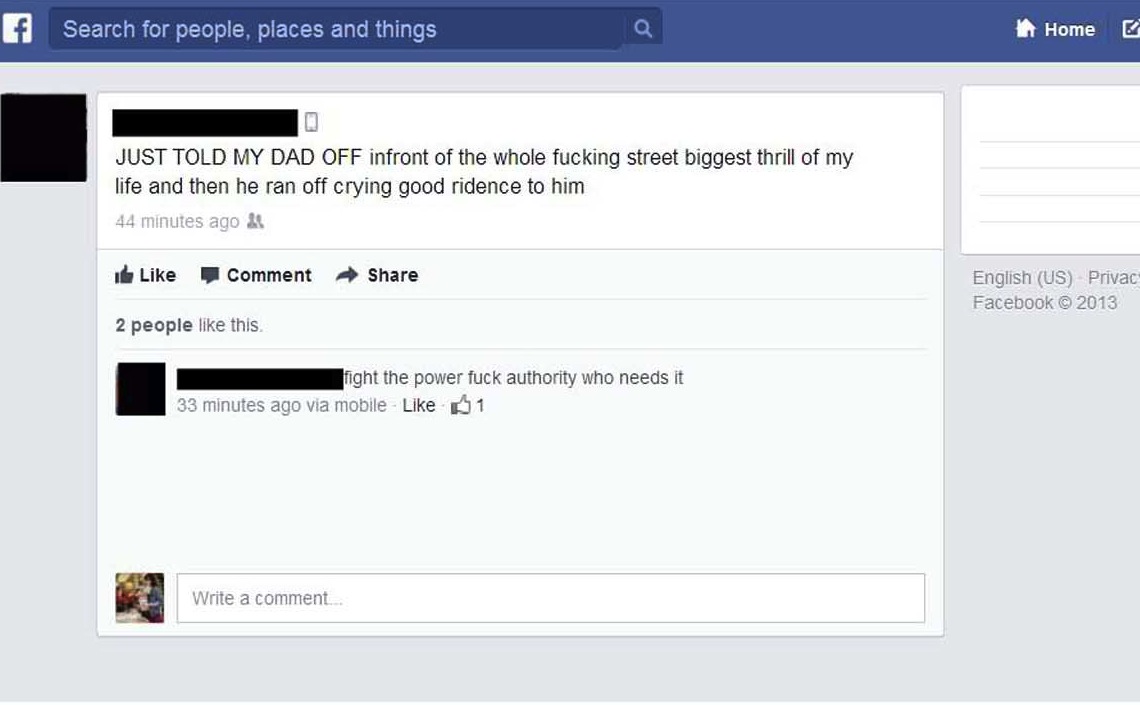Go to Home in the top bar
Viewport: 1140px width, 705px height.
click(x=1069, y=29)
